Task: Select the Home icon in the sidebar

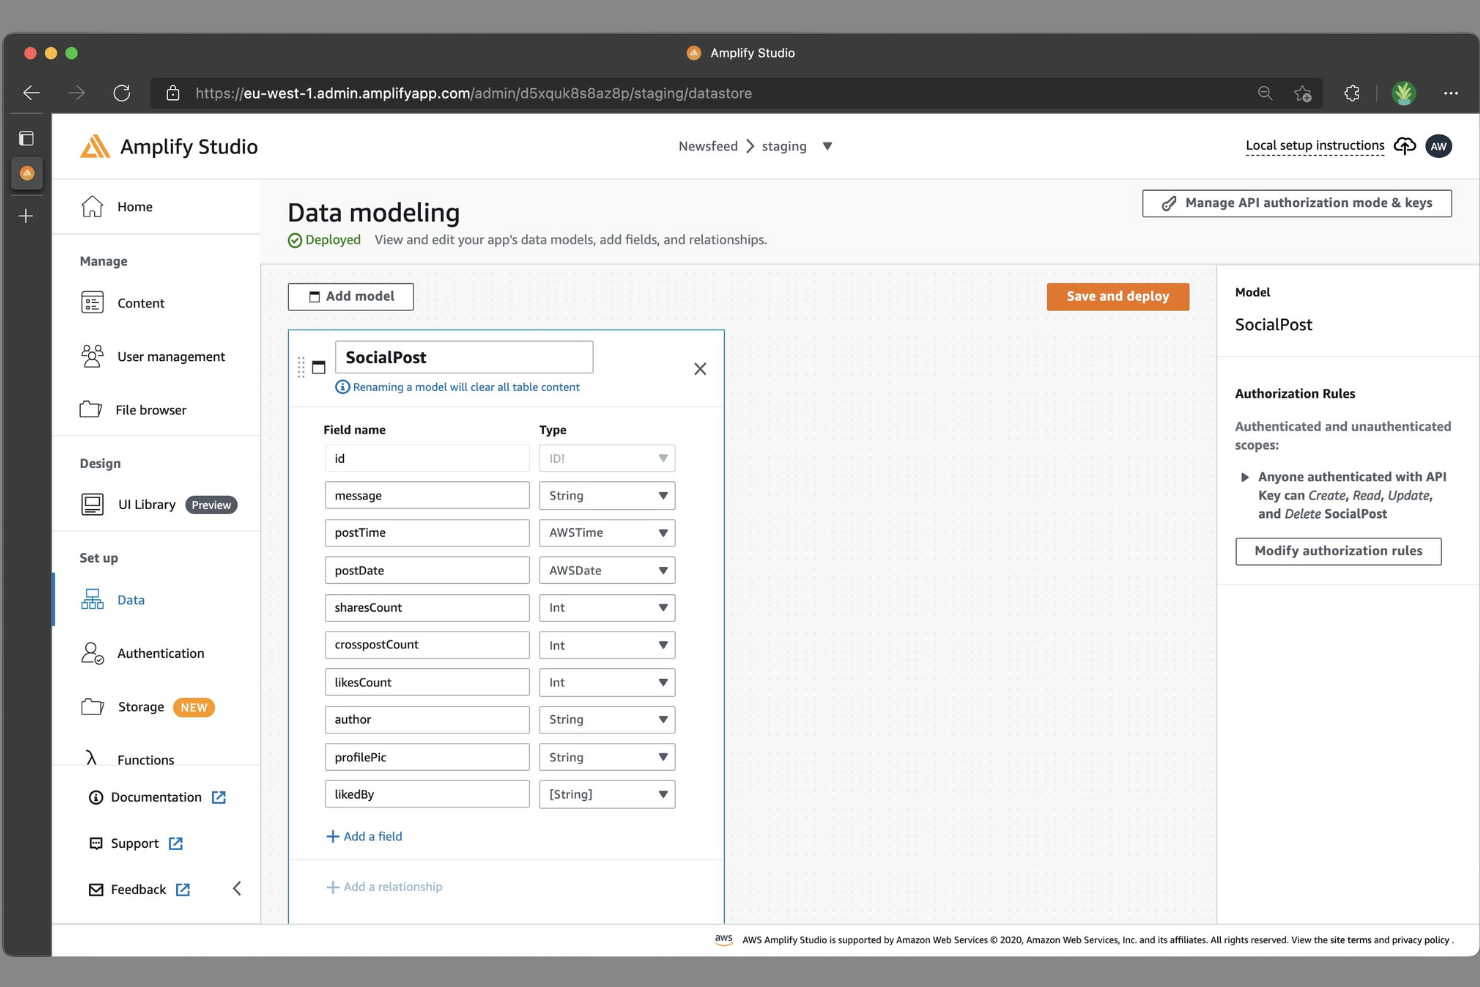Action: coord(91,206)
